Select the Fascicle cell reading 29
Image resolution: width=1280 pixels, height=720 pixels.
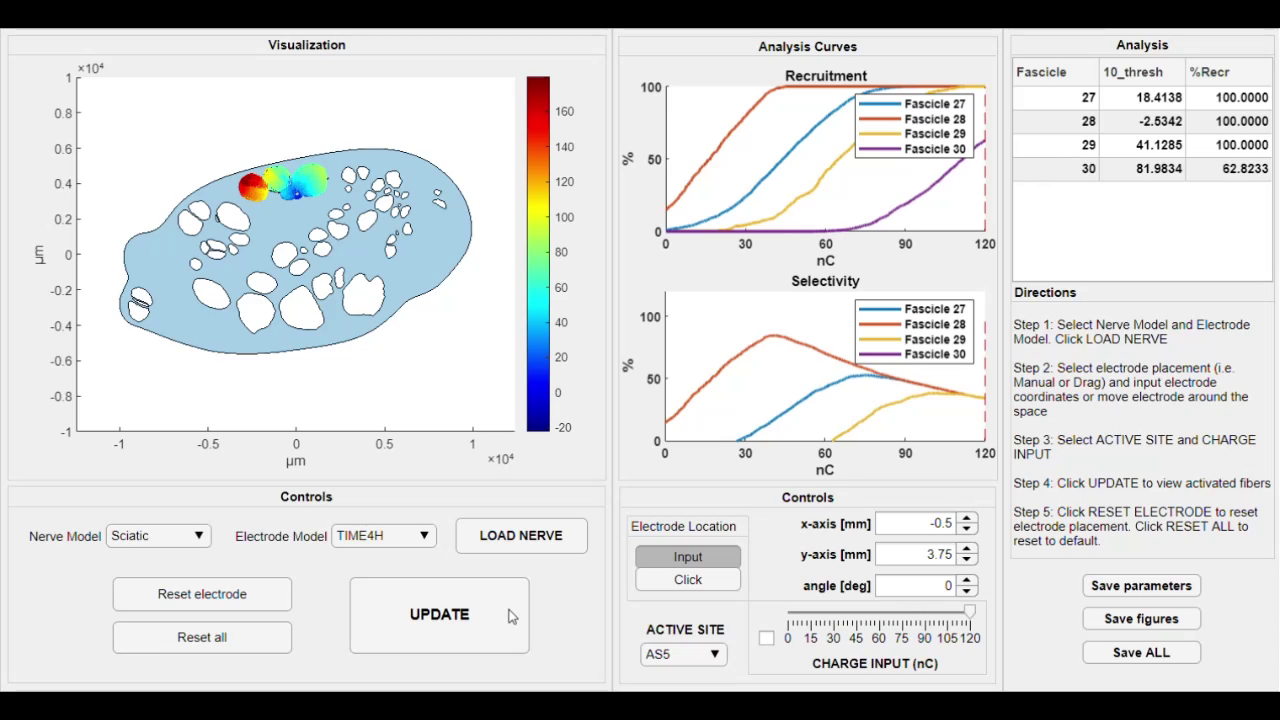click(1056, 145)
